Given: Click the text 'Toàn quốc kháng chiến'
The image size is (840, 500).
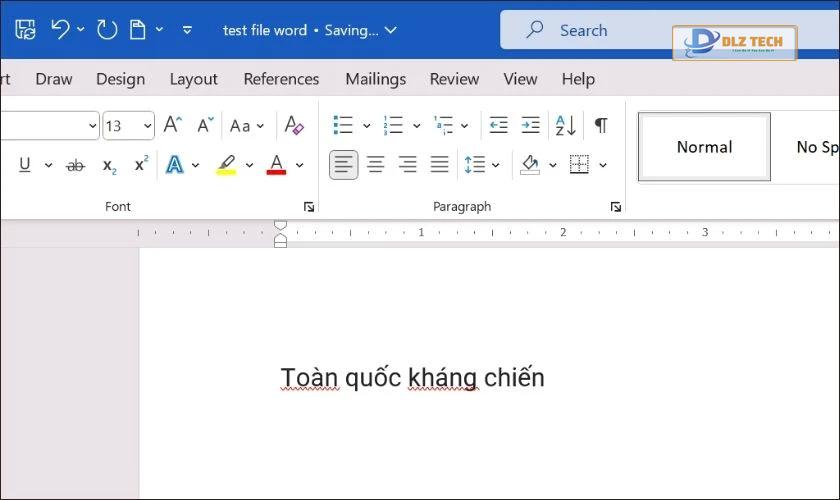Looking at the screenshot, I should [412, 378].
